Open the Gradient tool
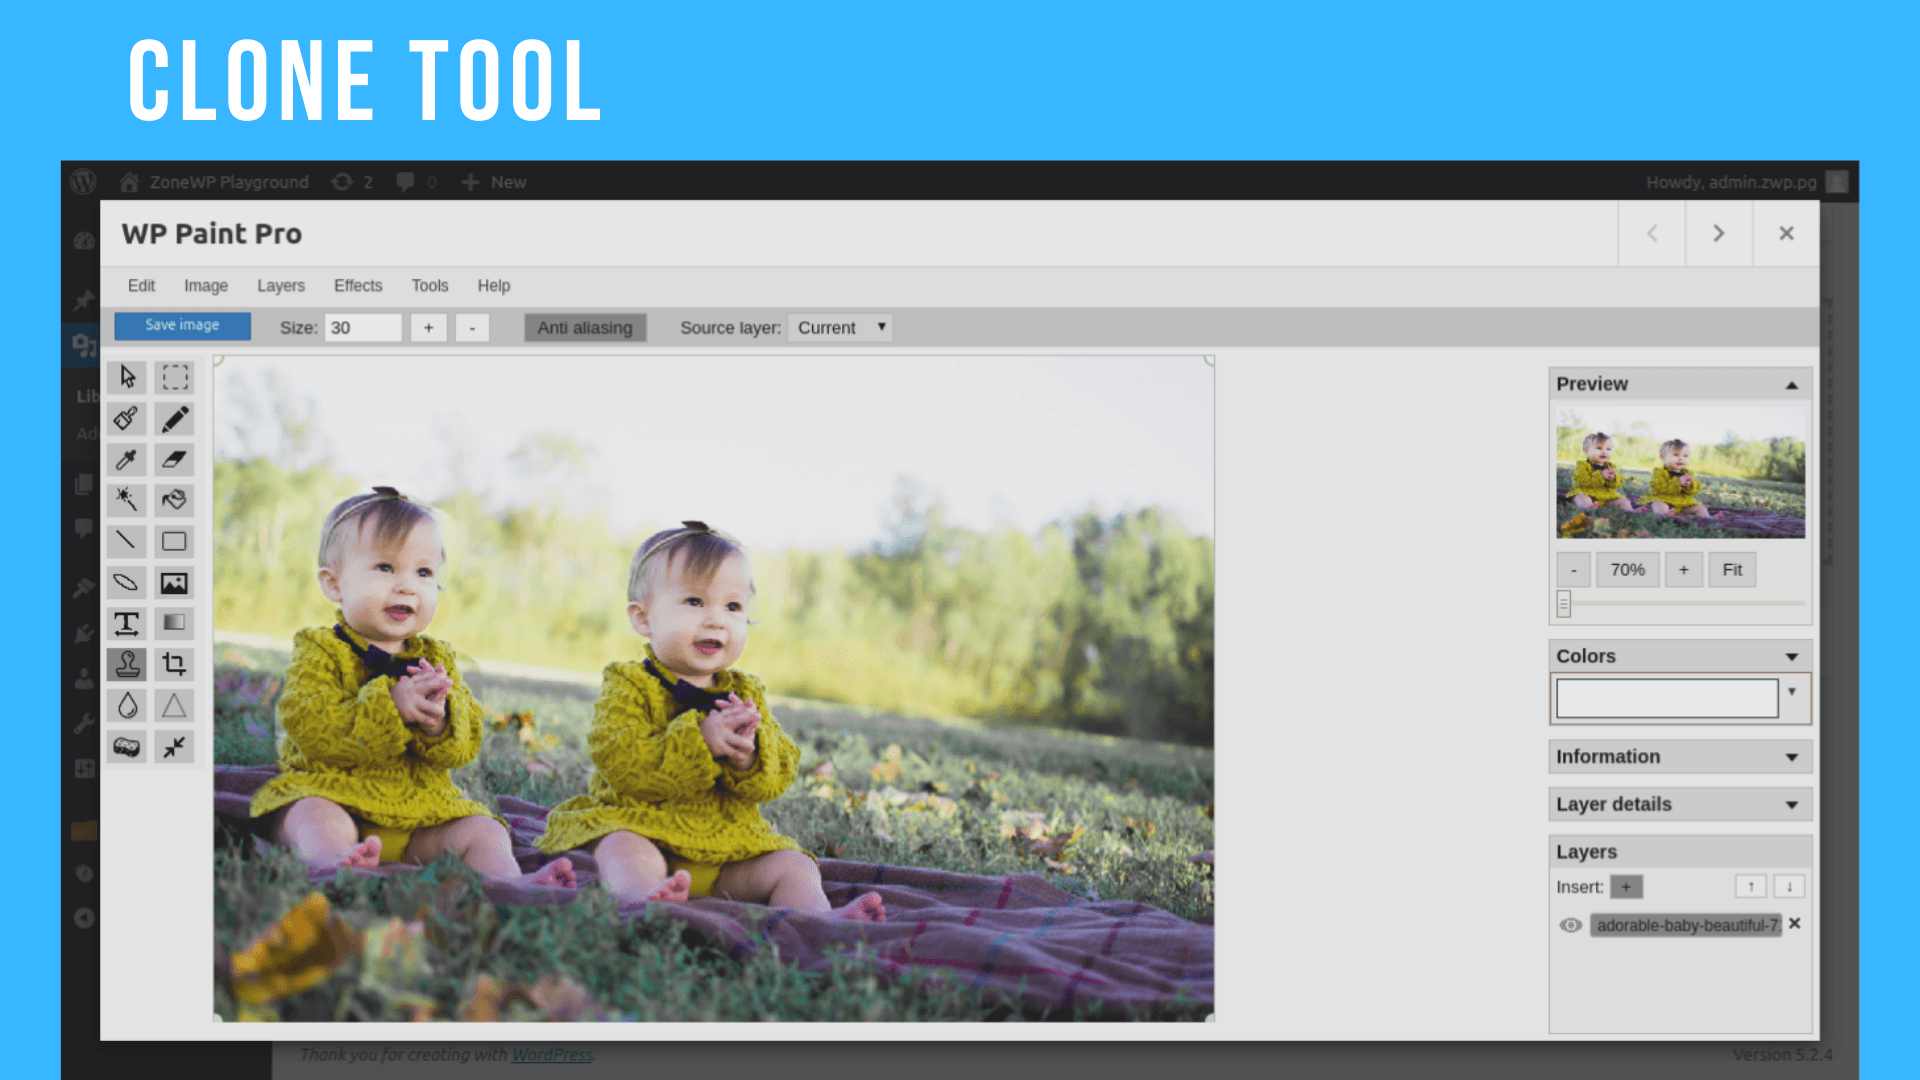The height and width of the screenshot is (1080, 1920). [x=174, y=623]
